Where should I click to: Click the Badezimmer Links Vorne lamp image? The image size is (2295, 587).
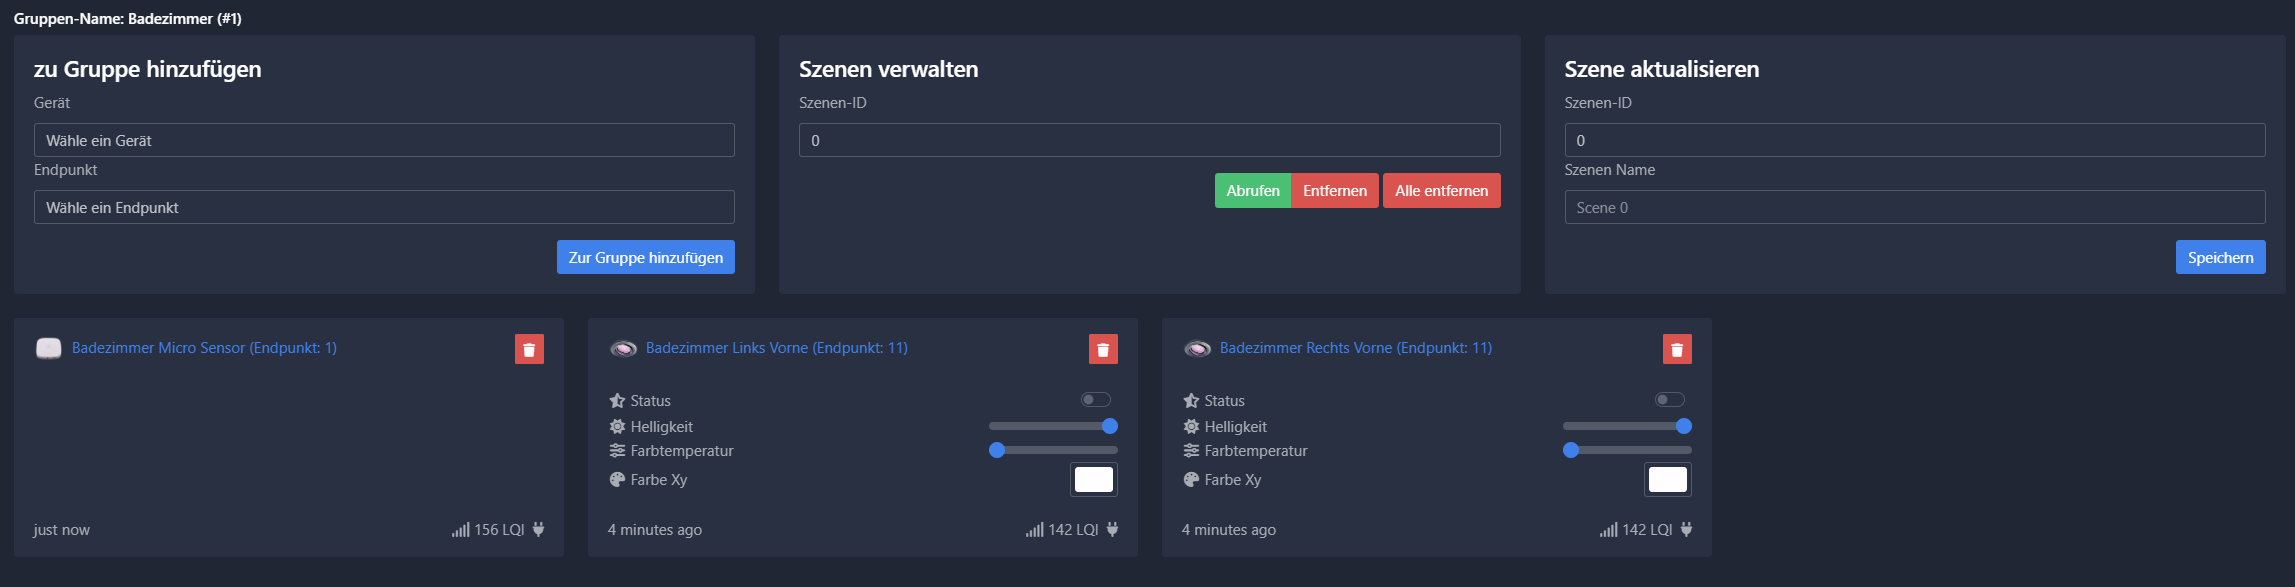click(x=623, y=348)
